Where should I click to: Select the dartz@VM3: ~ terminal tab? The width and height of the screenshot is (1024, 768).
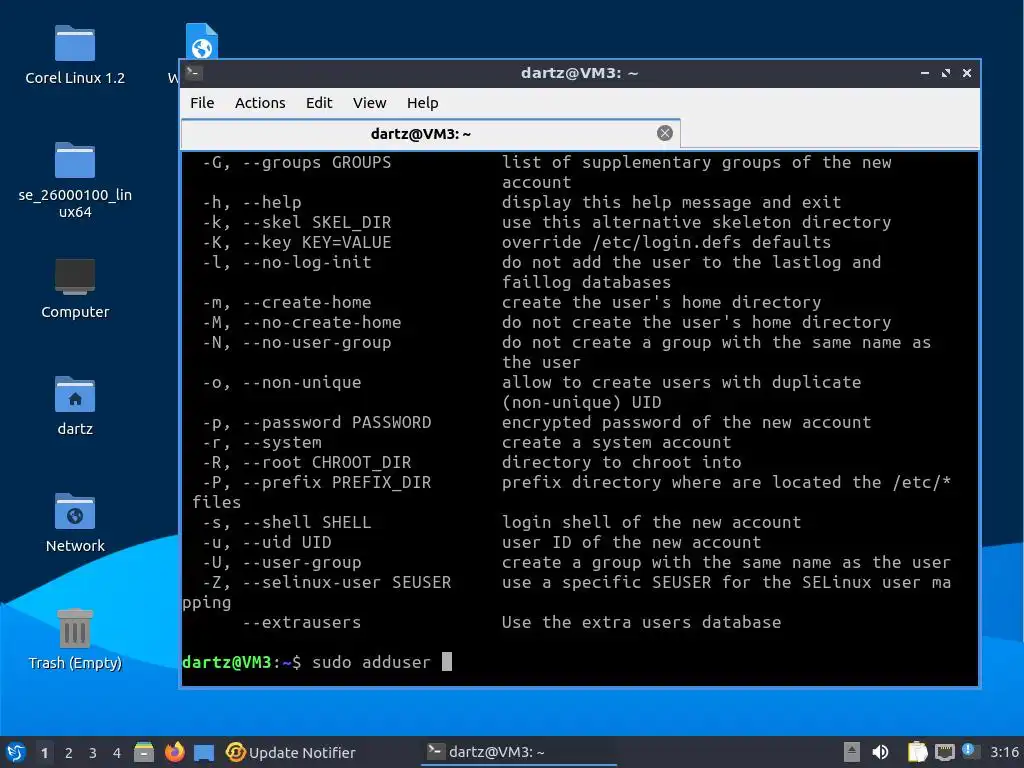tap(421, 134)
